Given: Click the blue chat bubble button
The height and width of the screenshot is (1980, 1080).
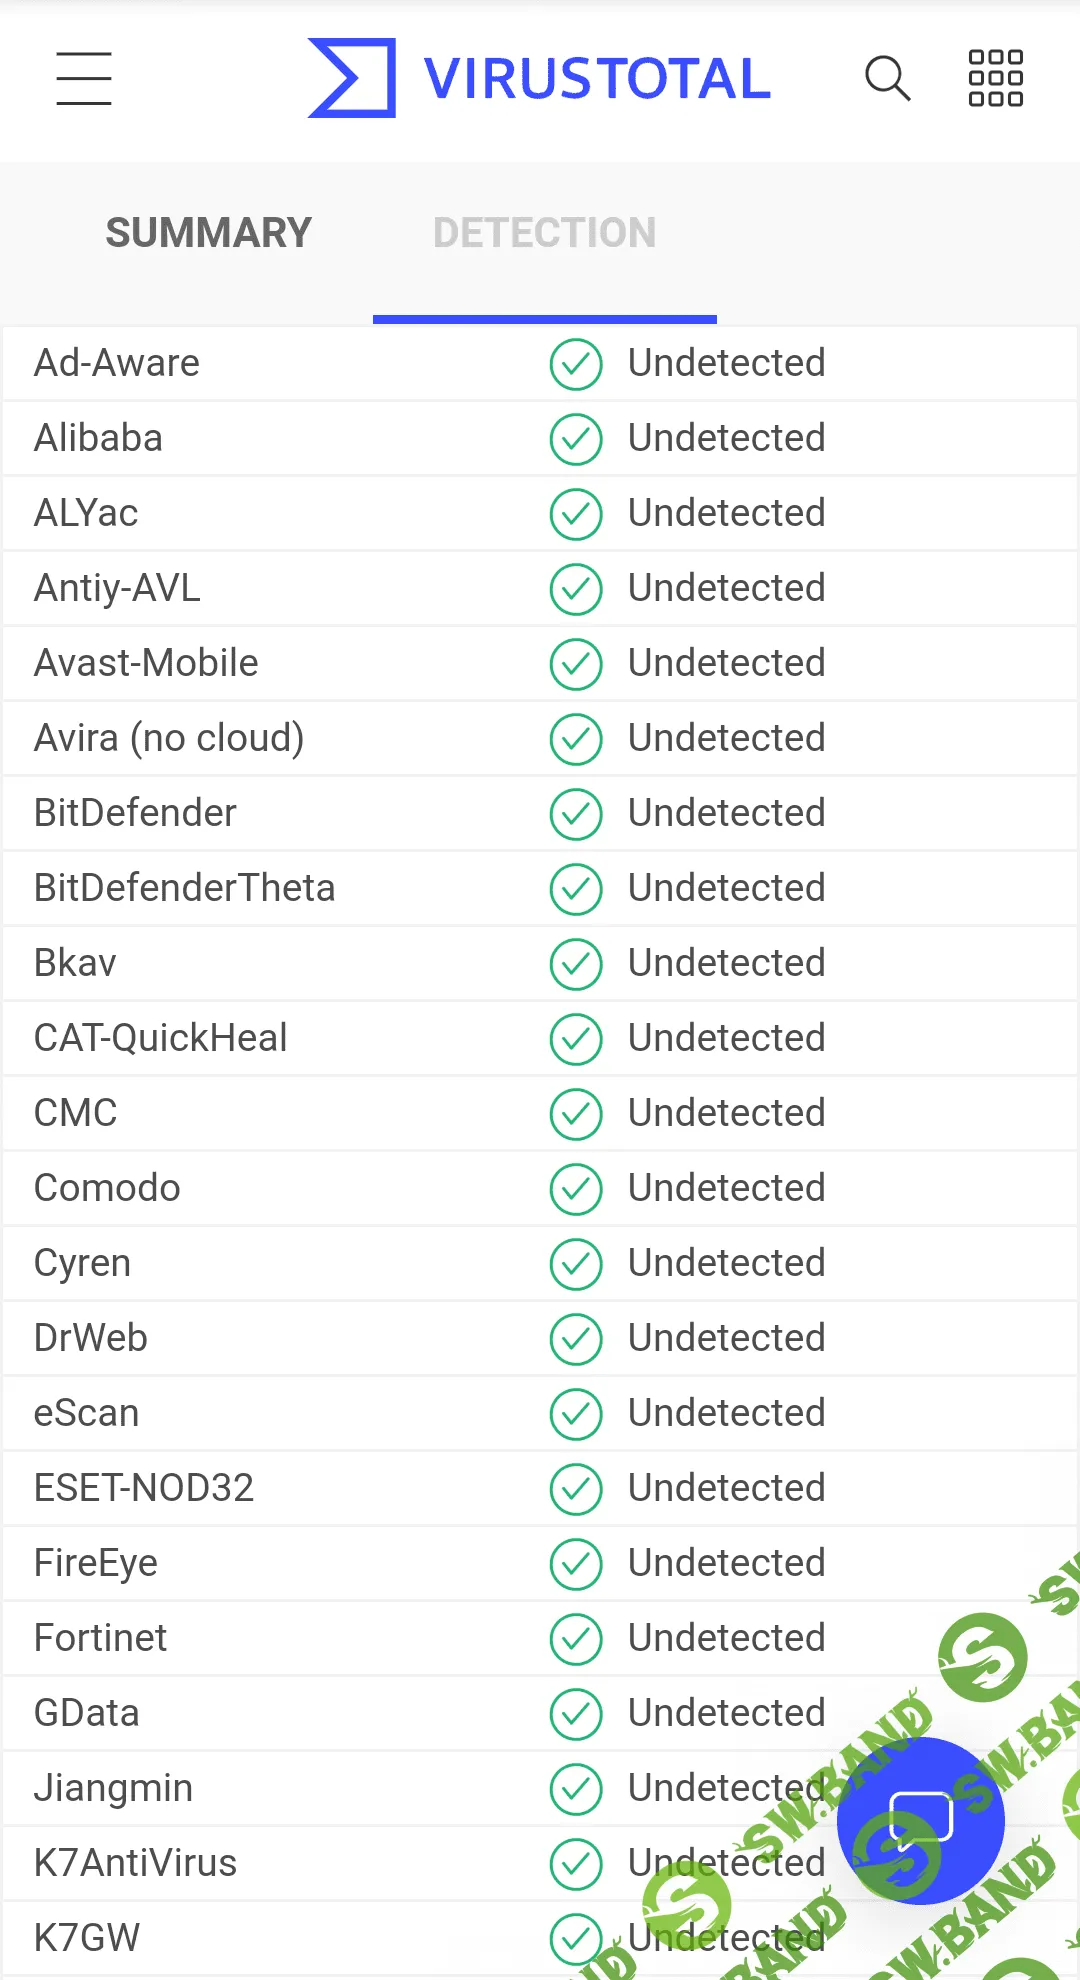Looking at the screenshot, I should [x=920, y=1820].
